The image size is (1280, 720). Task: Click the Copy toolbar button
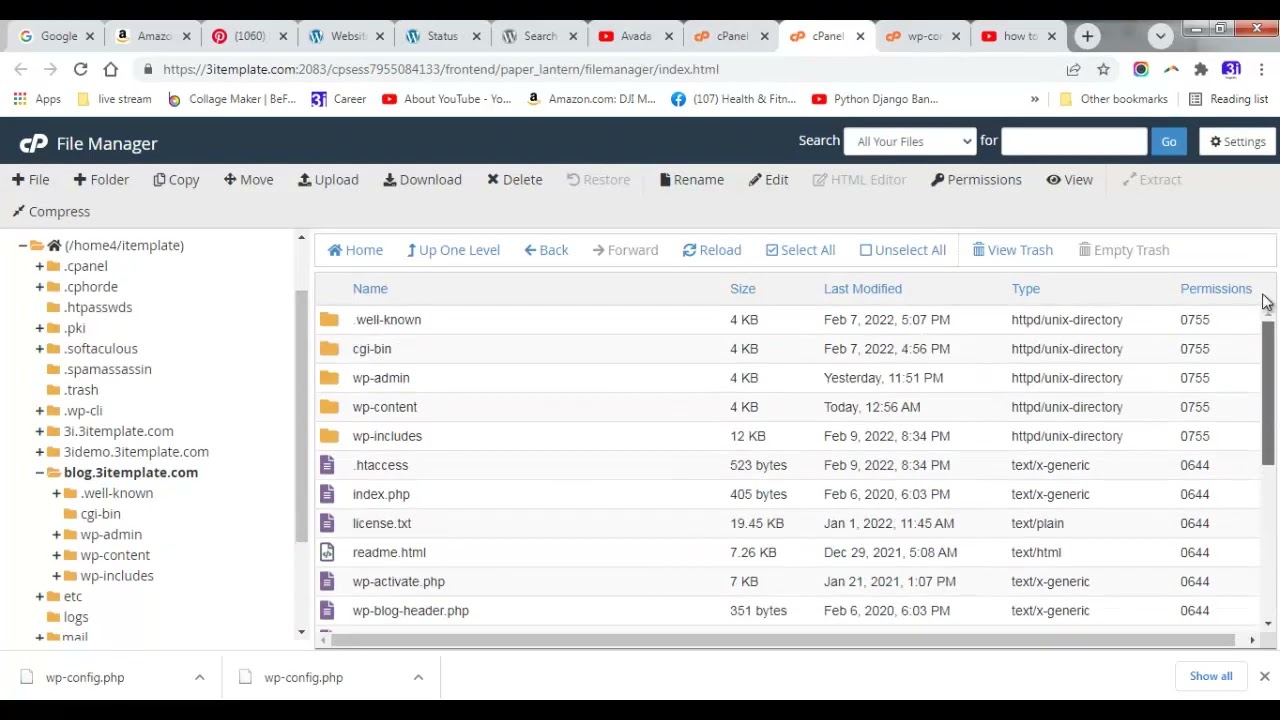(176, 180)
